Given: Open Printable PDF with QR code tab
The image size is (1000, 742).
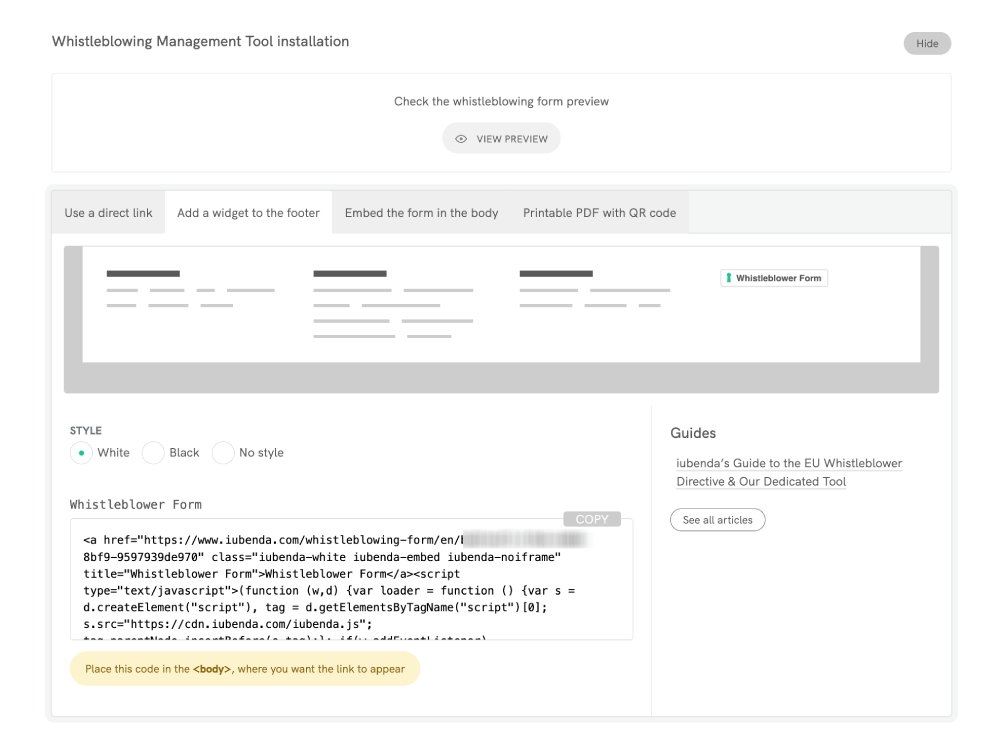Looking at the screenshot, I should pos(599,213).
